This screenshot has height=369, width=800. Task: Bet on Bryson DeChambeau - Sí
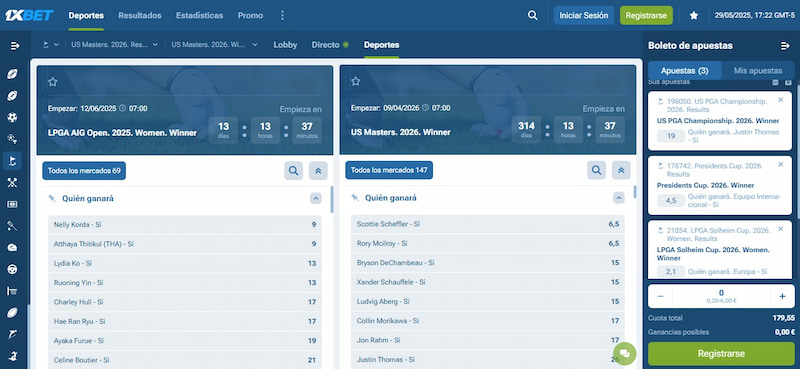click(488, 263)
